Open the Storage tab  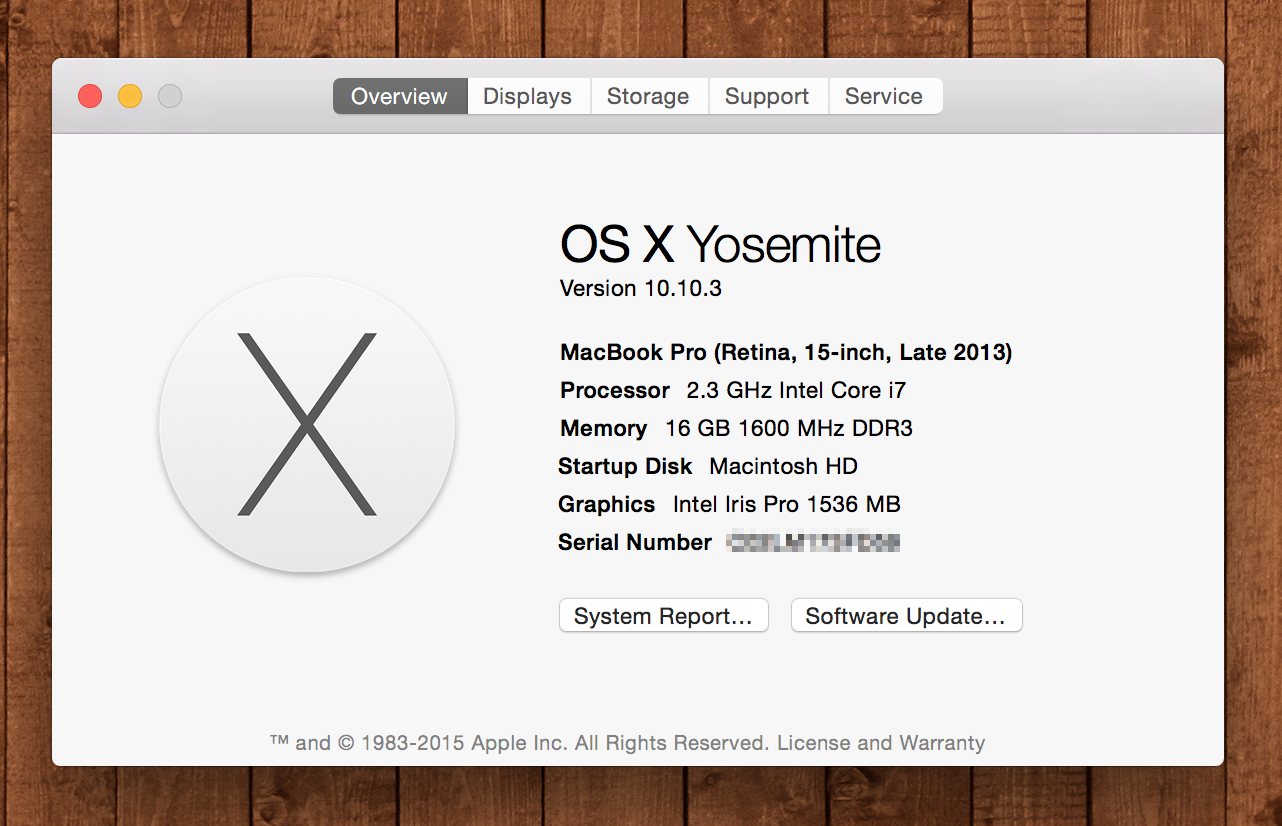648,96
